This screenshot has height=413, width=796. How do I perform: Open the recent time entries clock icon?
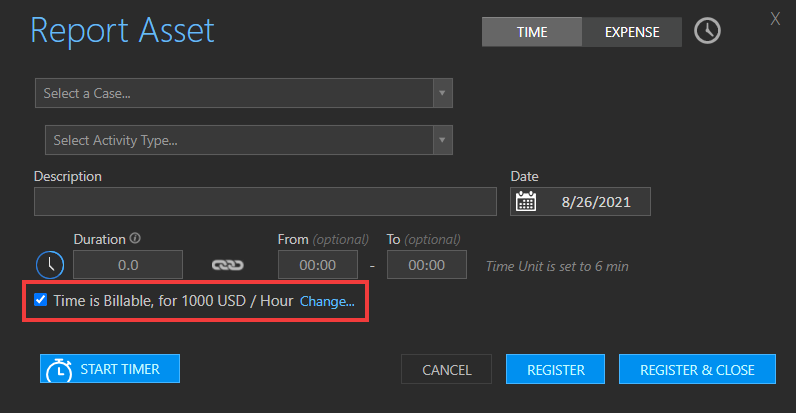coord(707,31)
